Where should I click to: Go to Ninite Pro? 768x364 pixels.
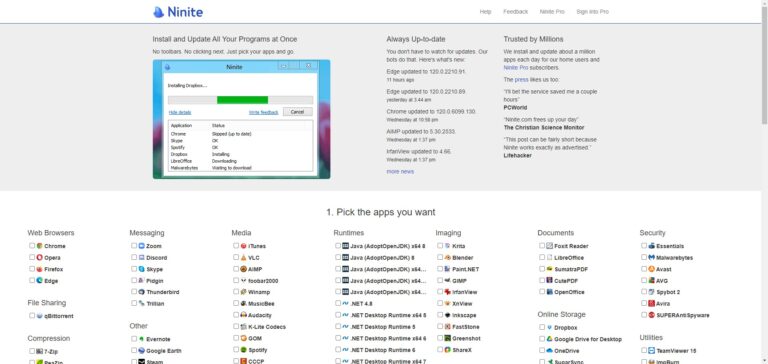(552, 12)
